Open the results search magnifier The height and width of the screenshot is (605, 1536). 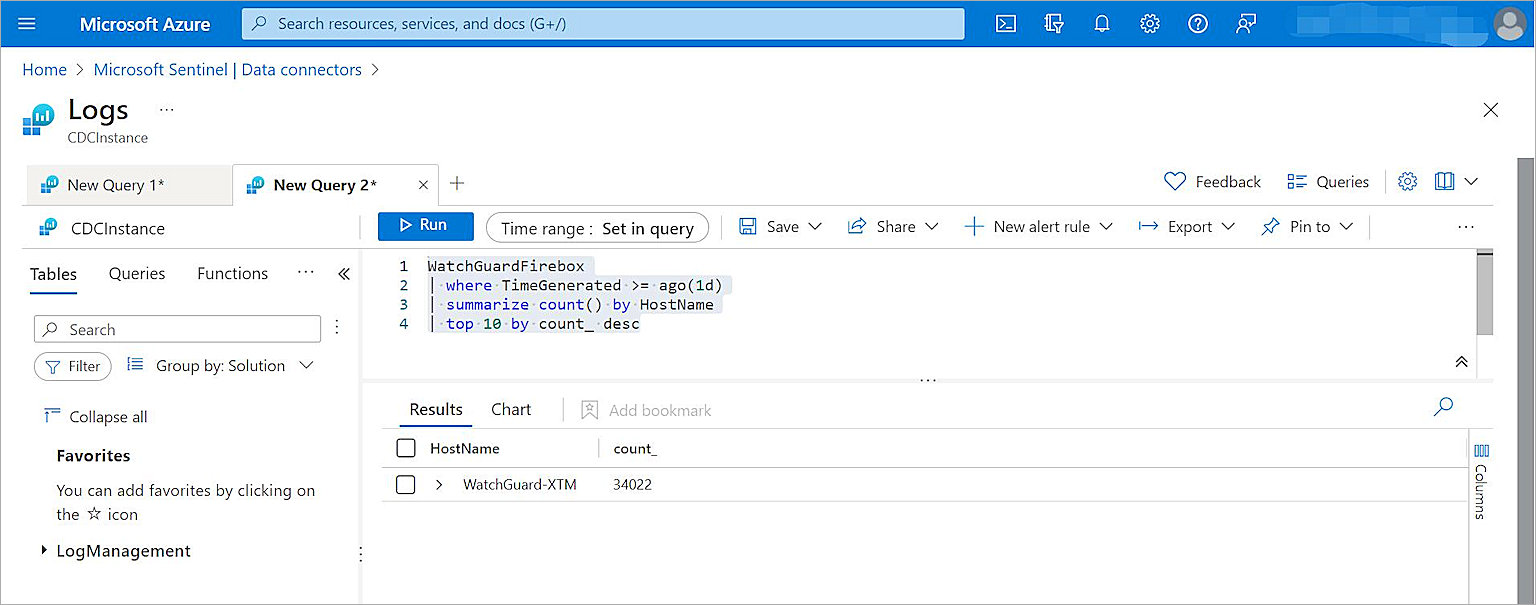(1443, 407)
